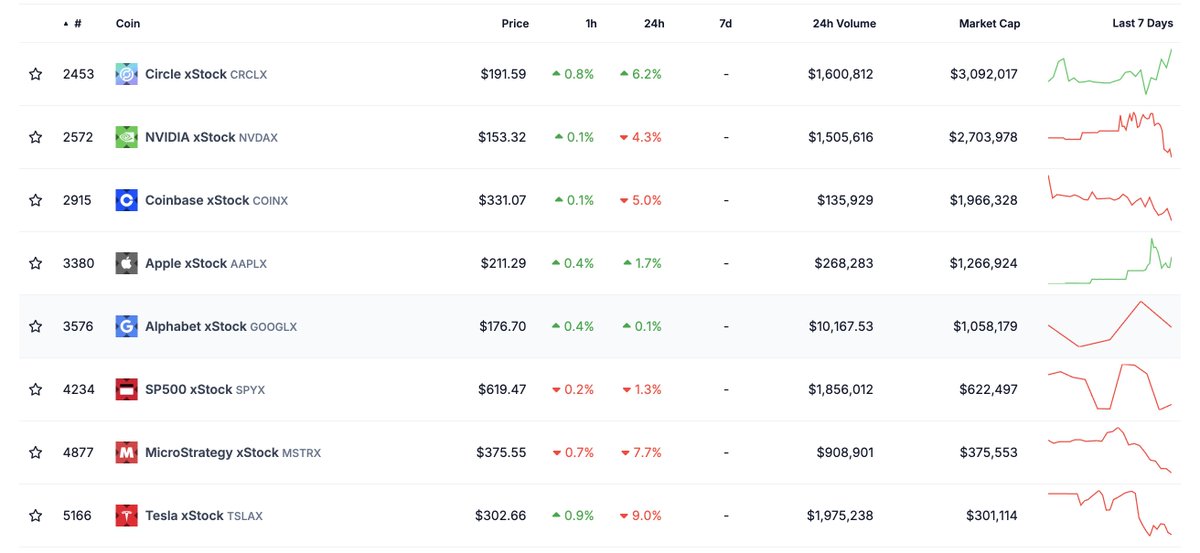Click the Apple xStock logo icon
This screenshot has width=1200, height=553.
(126, 263)
